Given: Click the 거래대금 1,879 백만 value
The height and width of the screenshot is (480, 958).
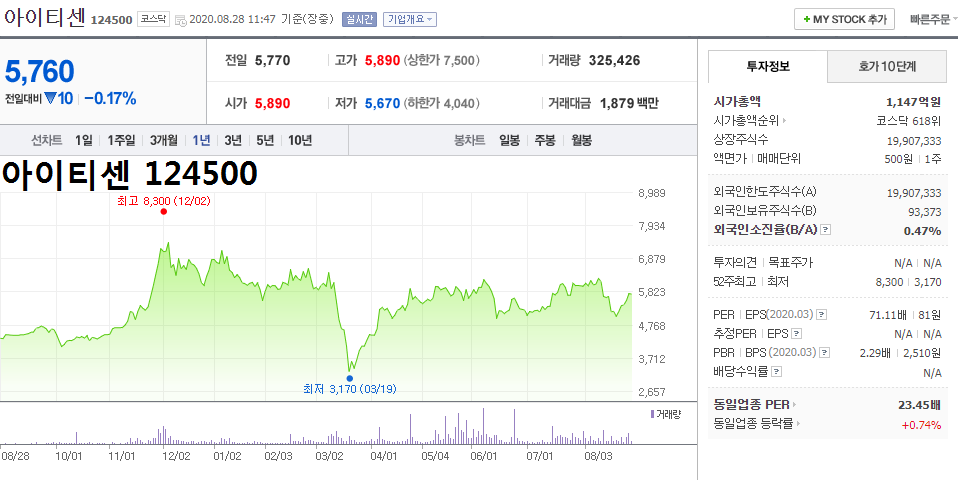Looking at the screenshot, I should click(629, 103).
